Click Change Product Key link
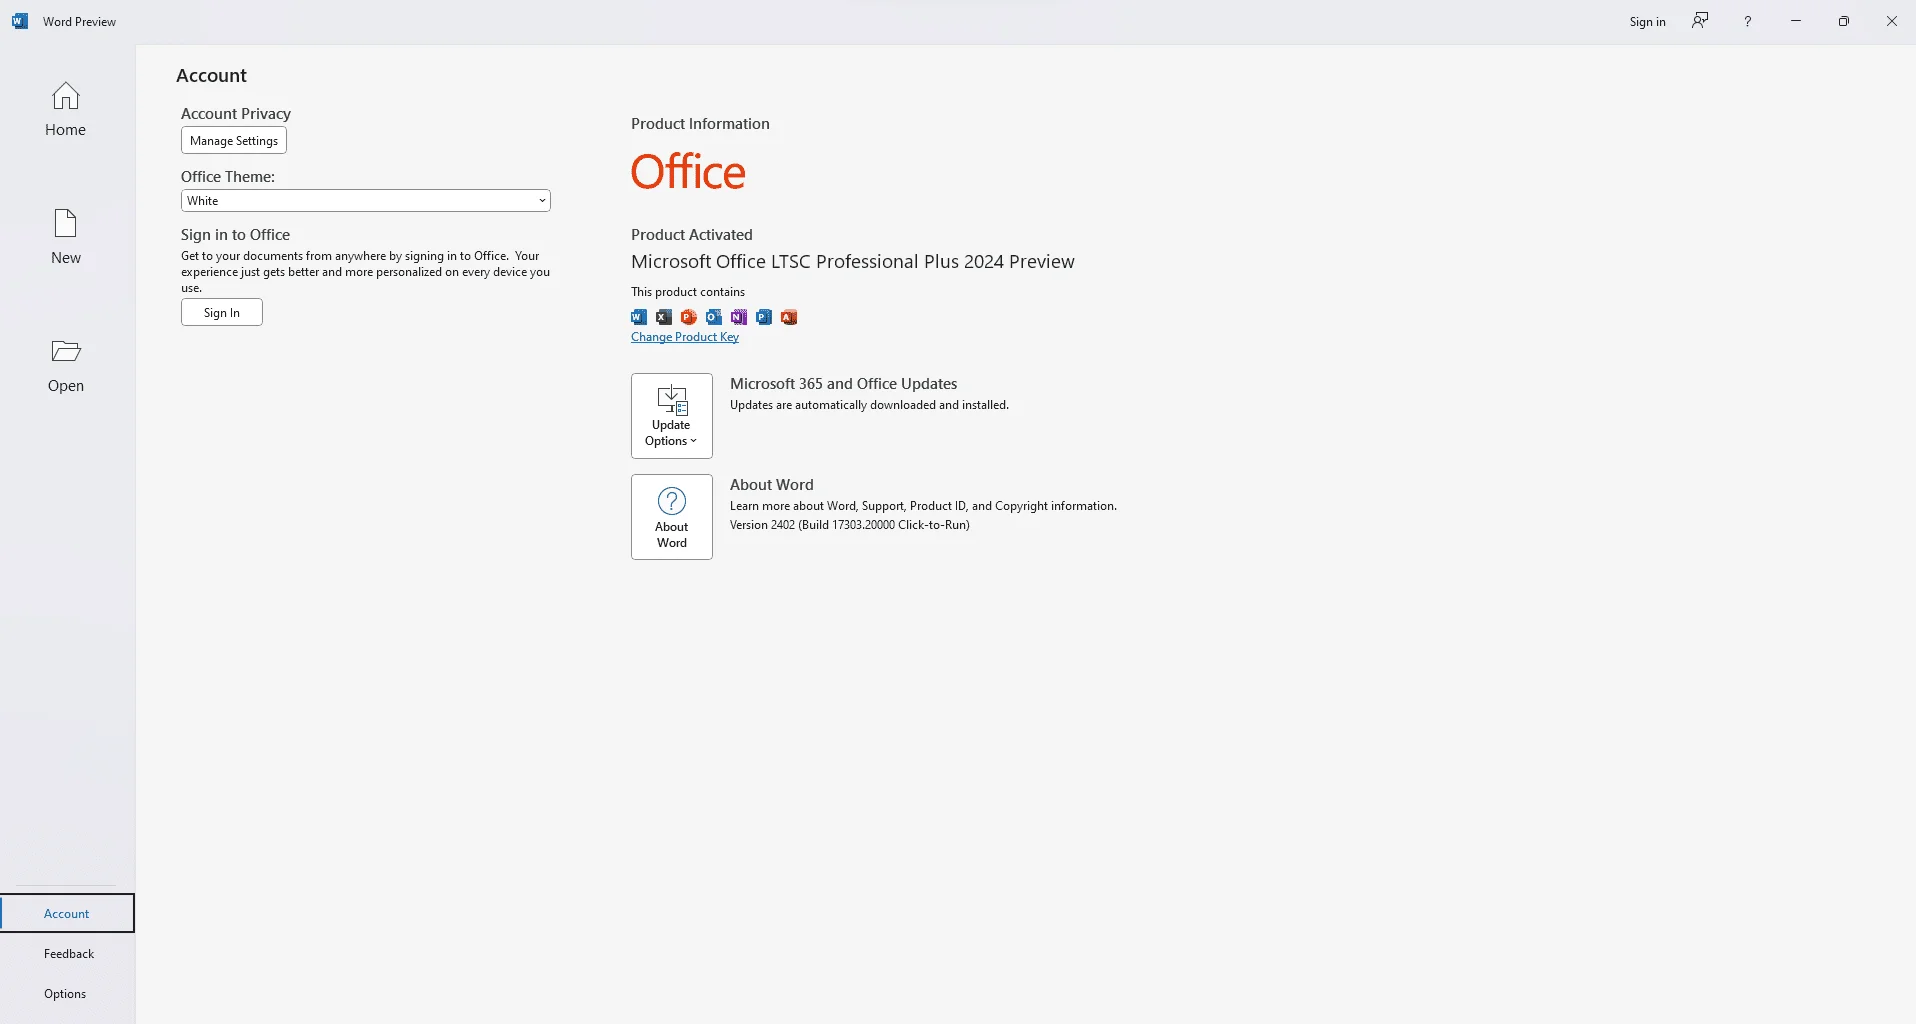The height and width of the screenshot is (1024, 1916). pos(685,337)
